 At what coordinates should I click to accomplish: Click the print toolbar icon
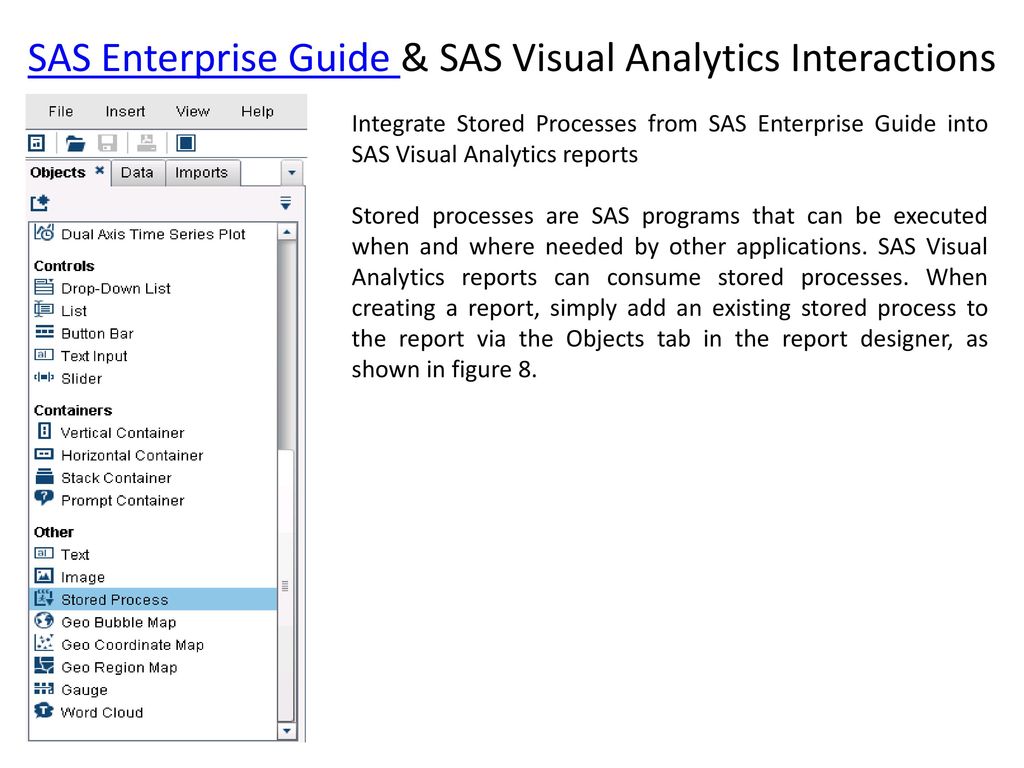[x=146, y=142]
